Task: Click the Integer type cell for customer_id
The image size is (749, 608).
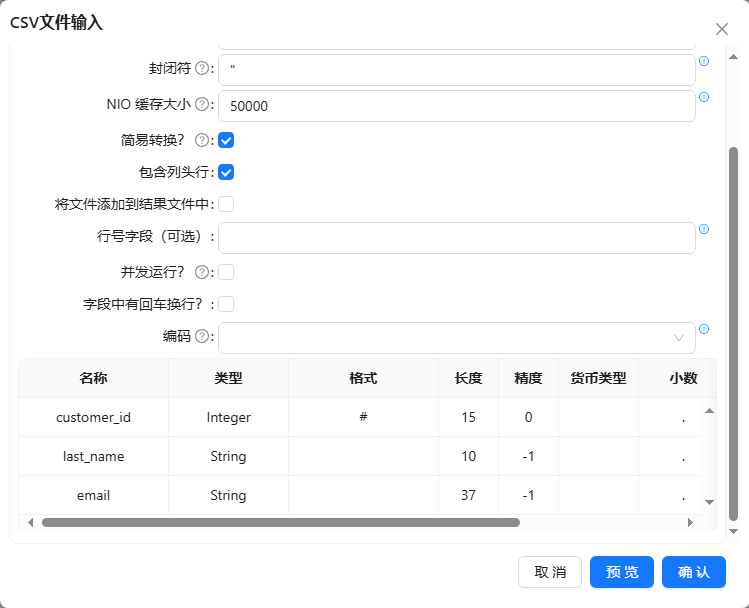Action: point(228,417)
